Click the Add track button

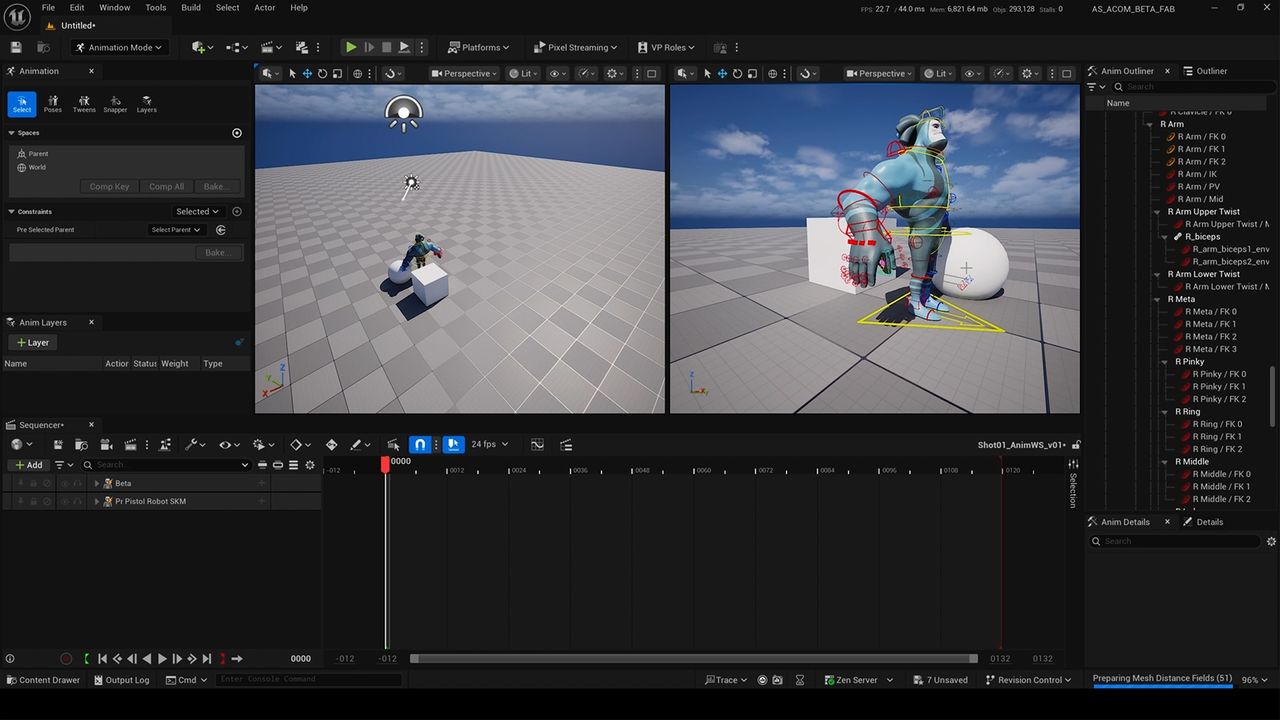pyautogui.click(x=28, y=465)
